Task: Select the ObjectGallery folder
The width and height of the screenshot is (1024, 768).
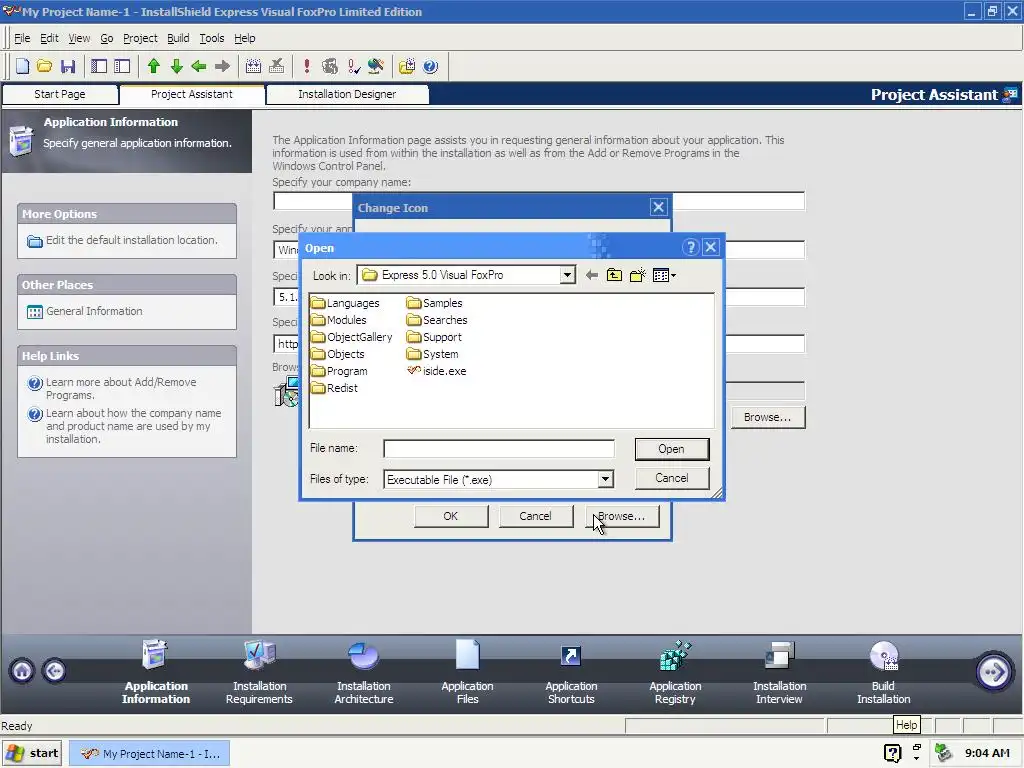Action: tap(352, 337)
